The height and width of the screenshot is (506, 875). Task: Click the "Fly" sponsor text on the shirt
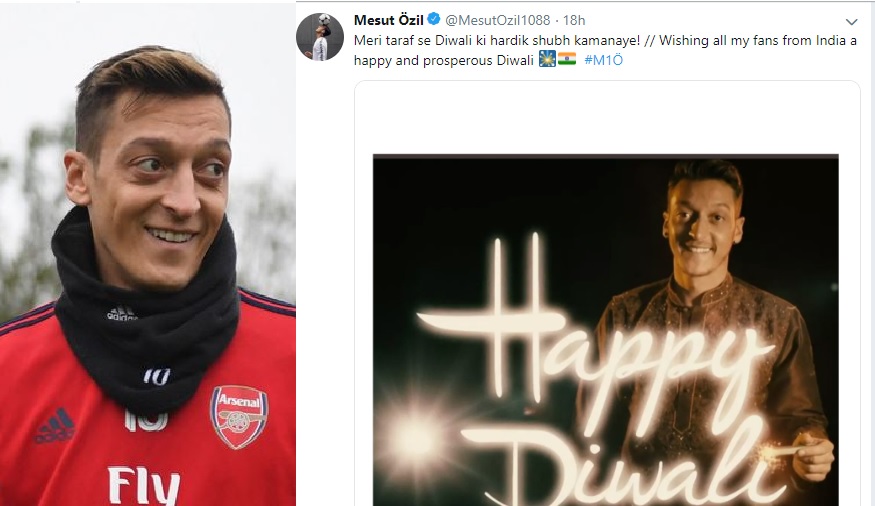(x=143, y=486)
